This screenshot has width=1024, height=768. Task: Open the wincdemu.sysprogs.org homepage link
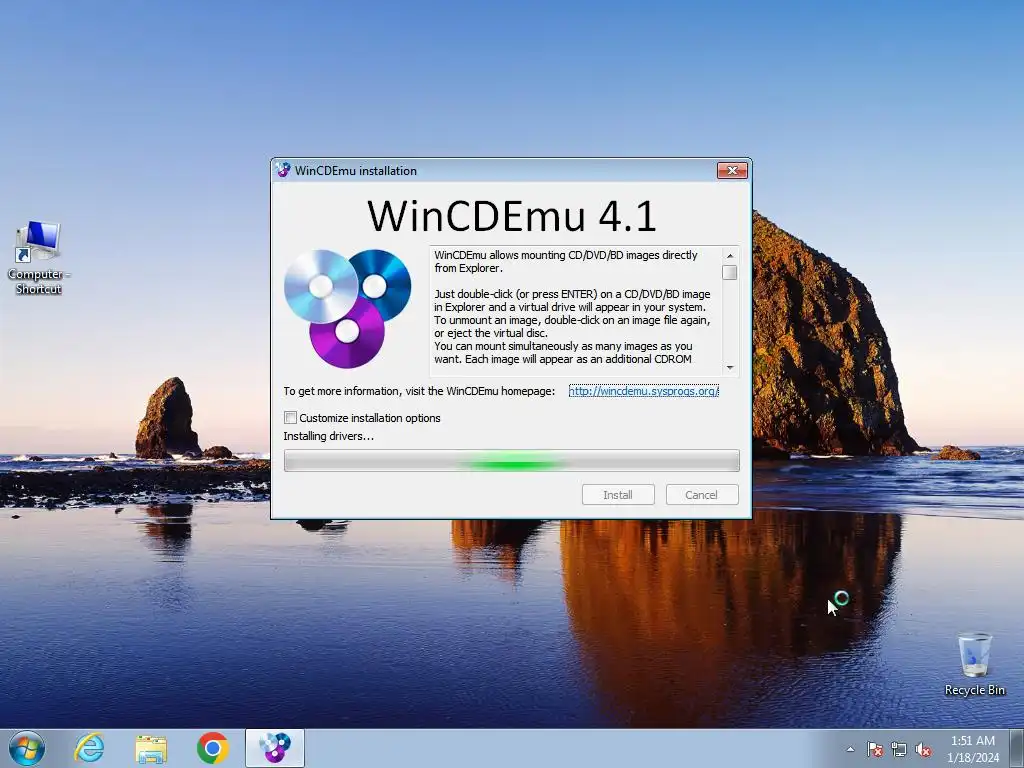pos(643,391)
